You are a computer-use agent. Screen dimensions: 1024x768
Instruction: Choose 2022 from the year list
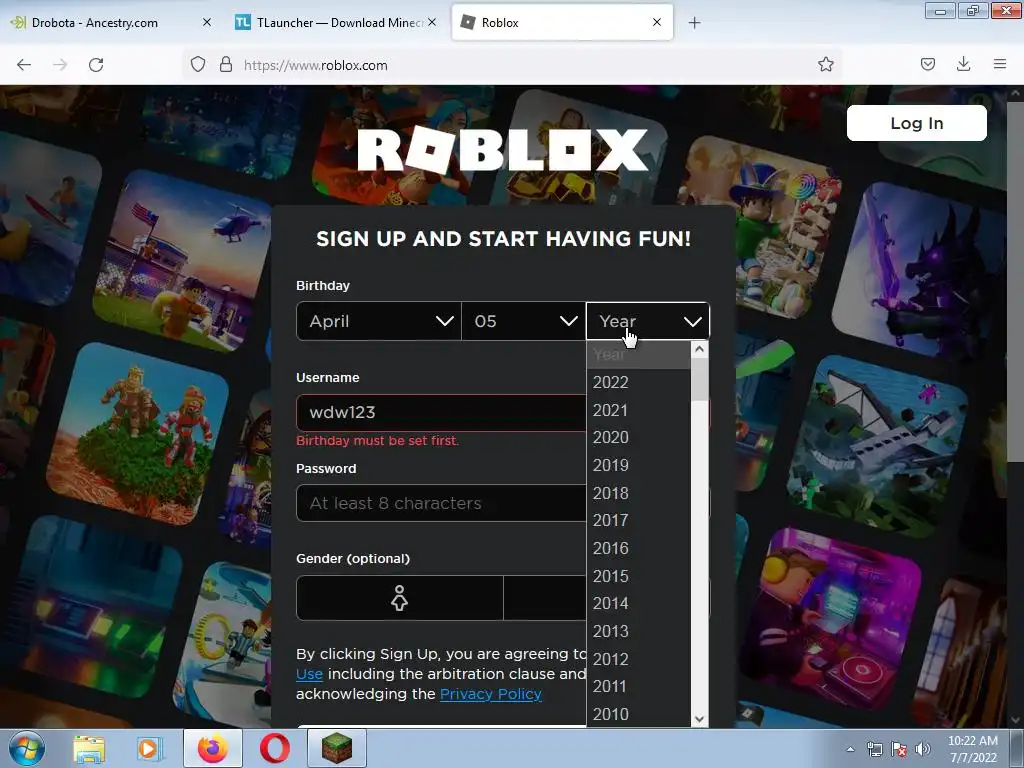click(638, 382)
